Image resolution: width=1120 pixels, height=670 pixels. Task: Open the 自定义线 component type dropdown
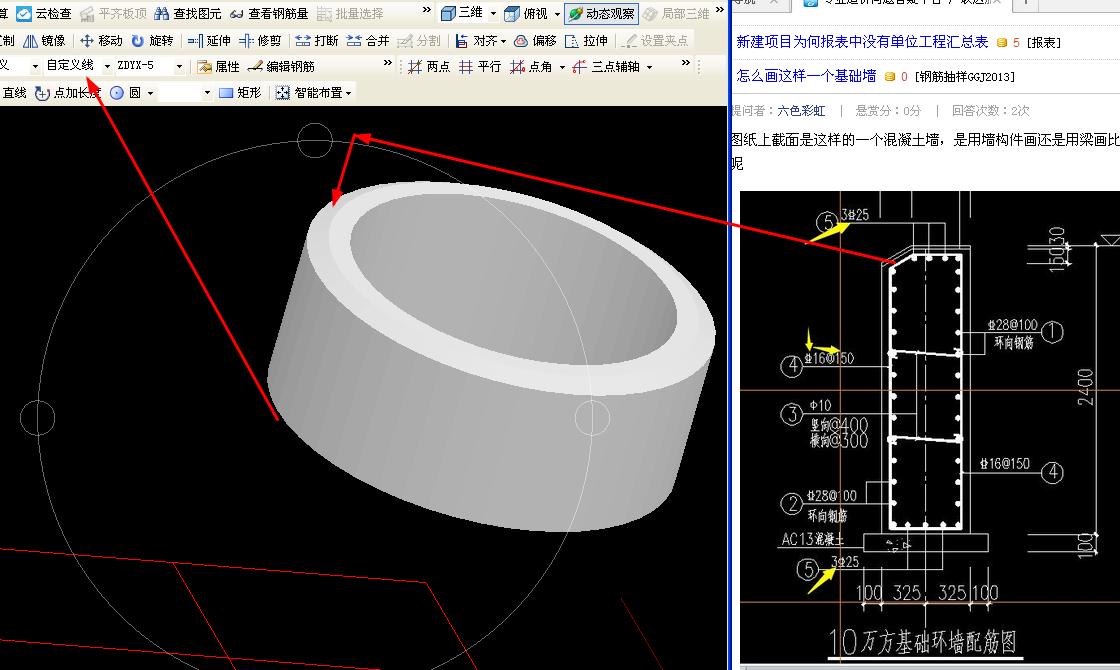pos(107,66)
